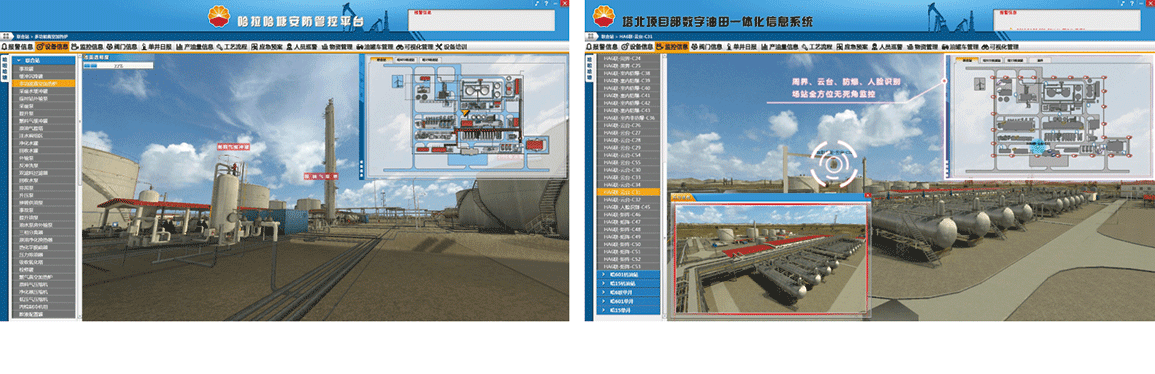Expand the last blue group in right sidebar
Viewport: 1155px width, 374px height.
pos(631,311)
